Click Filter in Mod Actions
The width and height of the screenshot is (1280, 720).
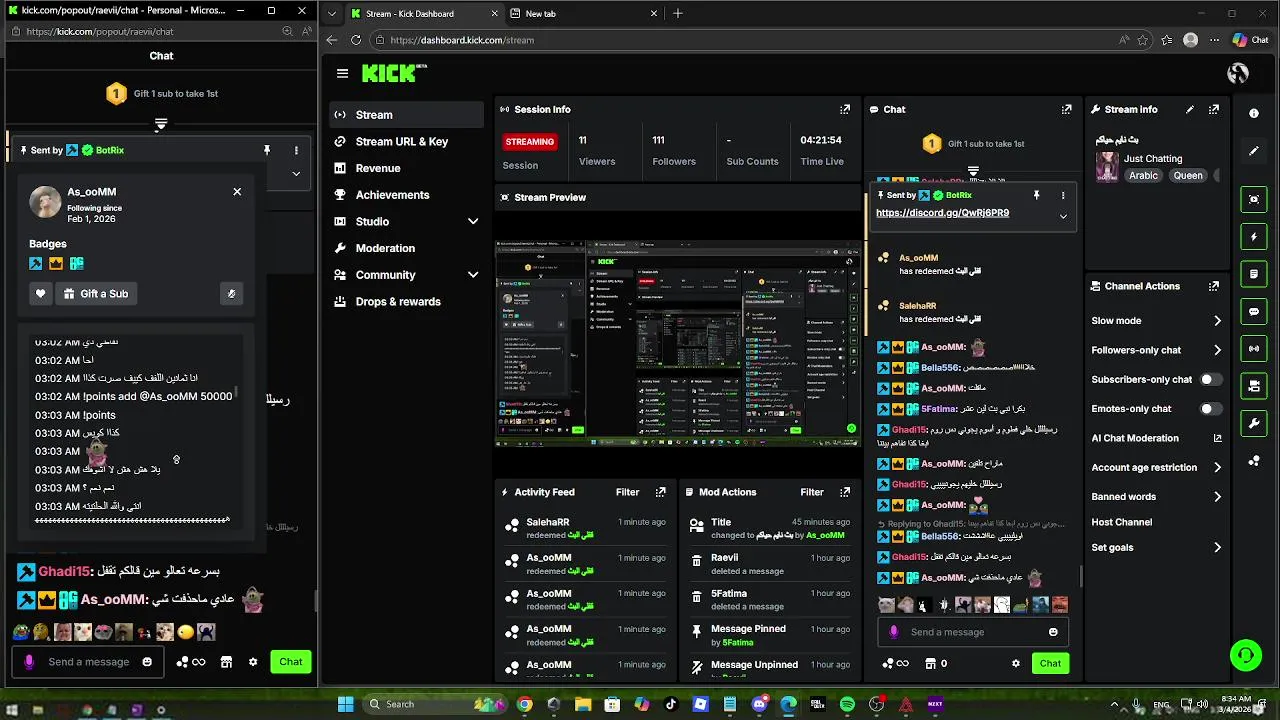812,492
